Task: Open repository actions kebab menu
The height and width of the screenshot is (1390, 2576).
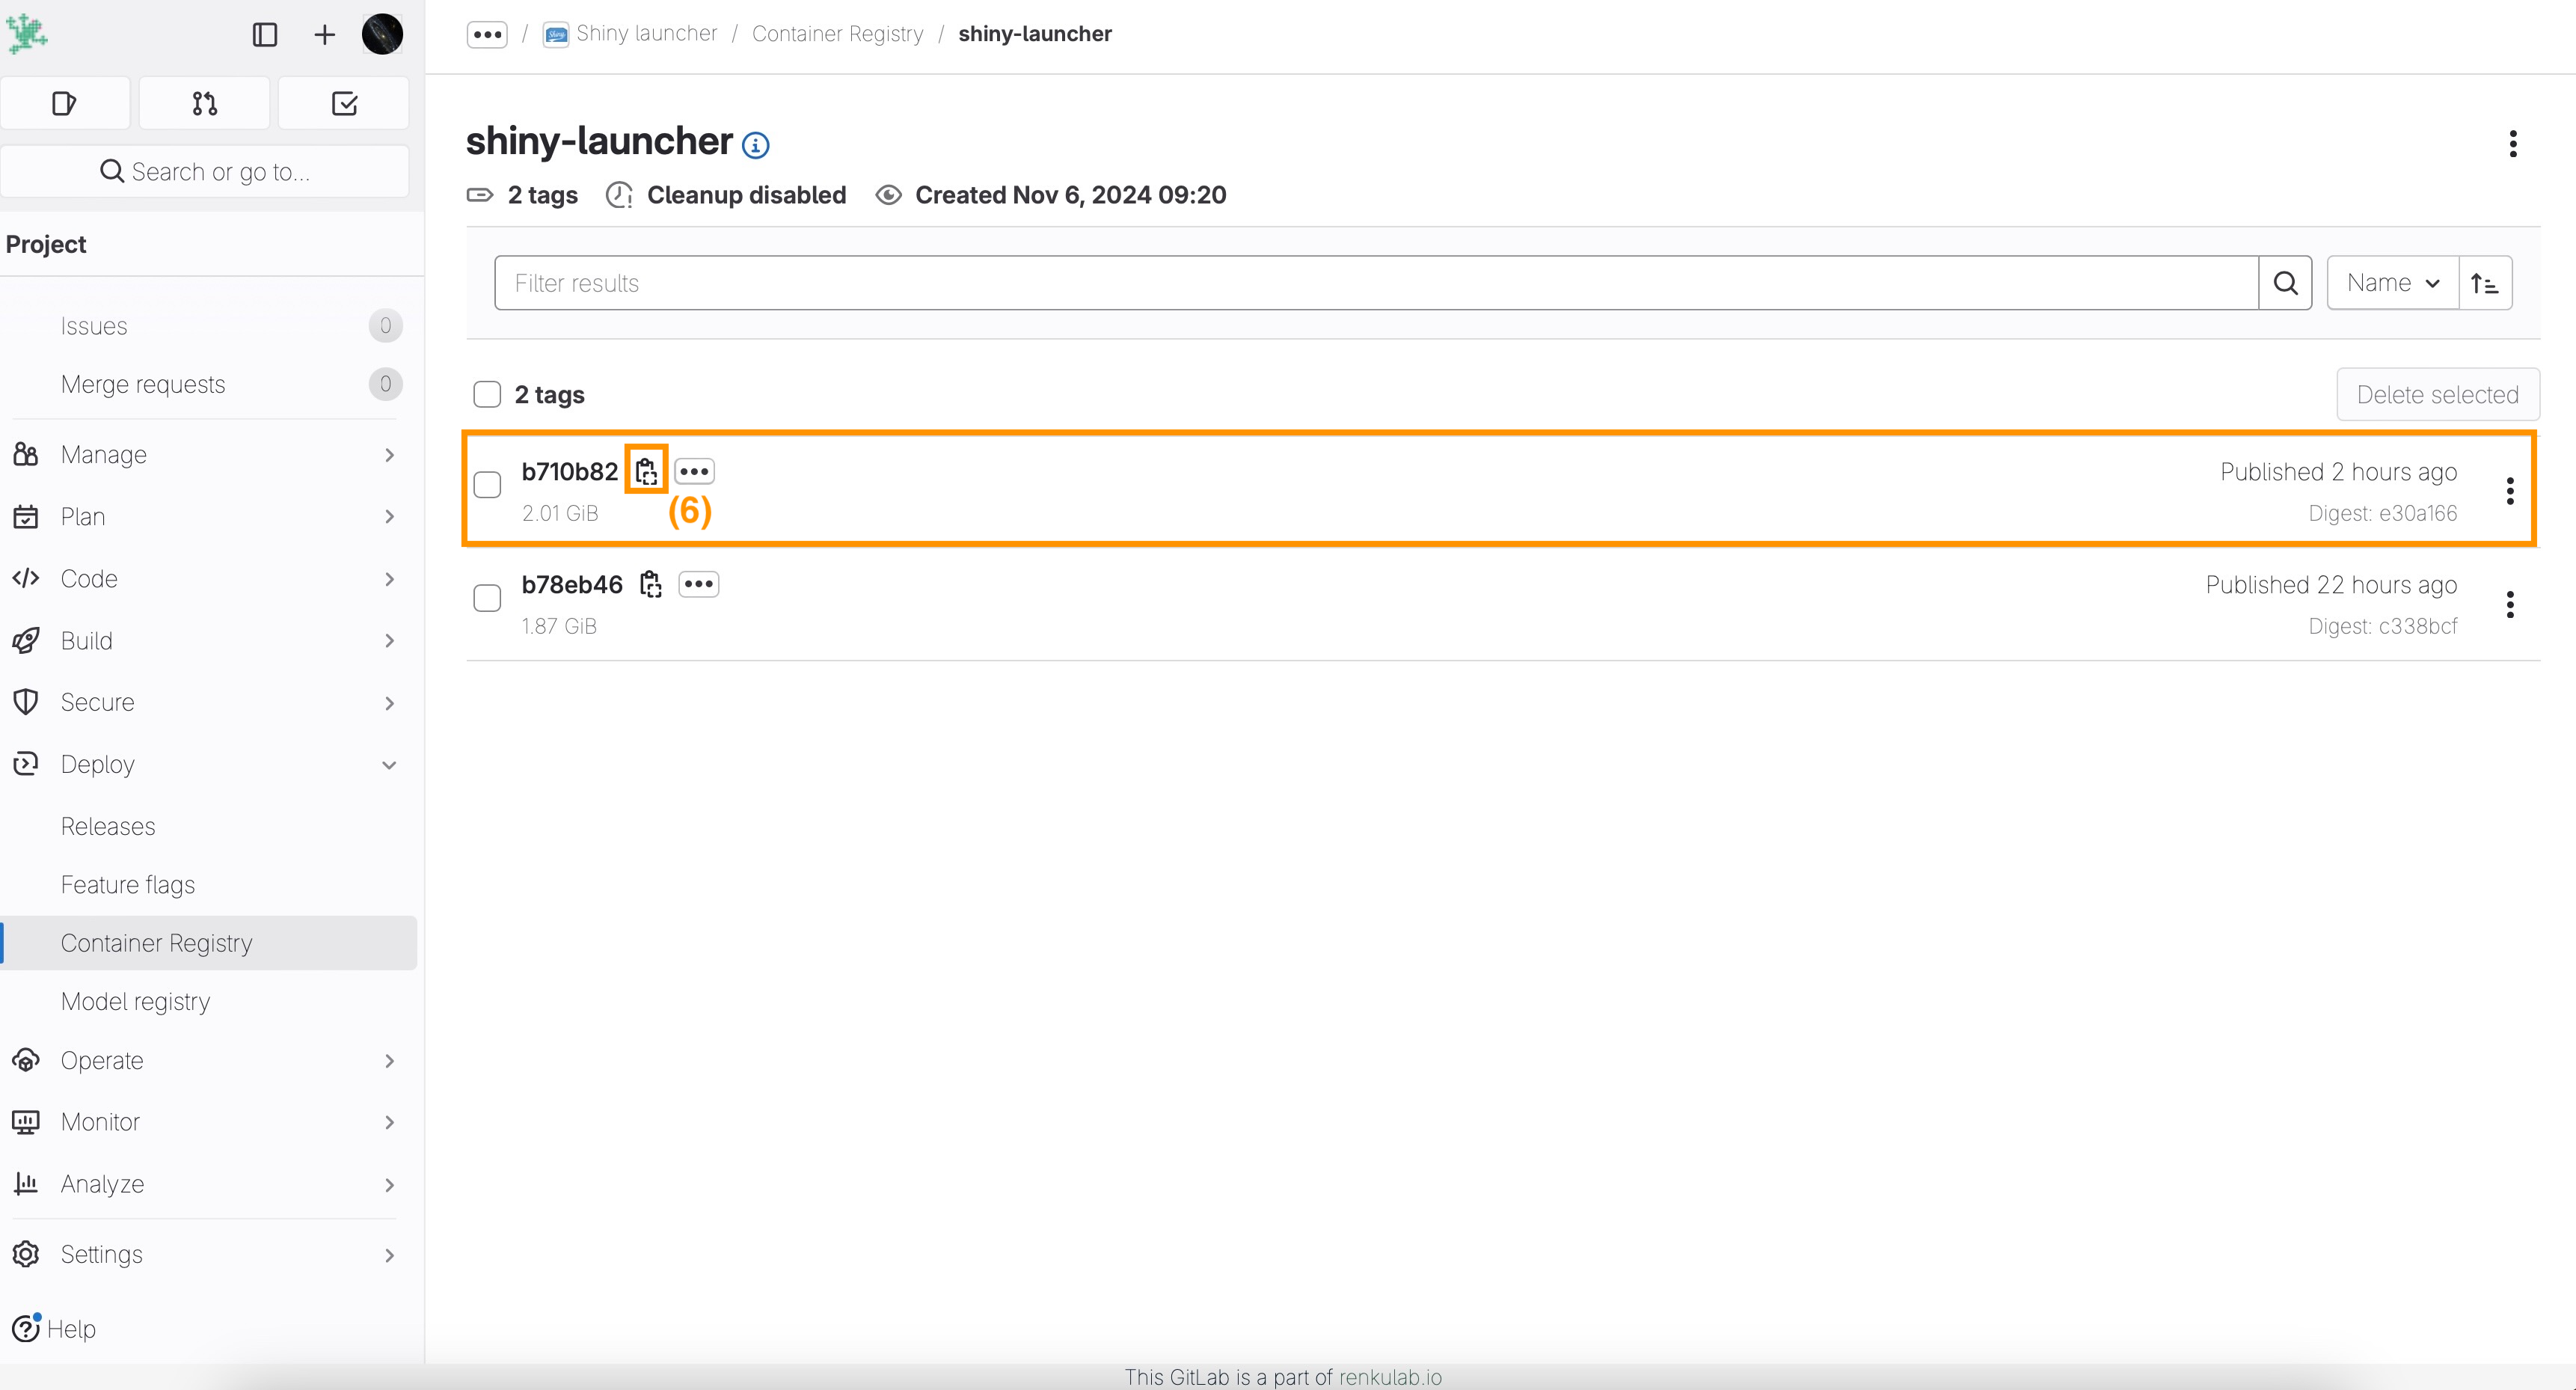Action: (x=2512, y=144)
